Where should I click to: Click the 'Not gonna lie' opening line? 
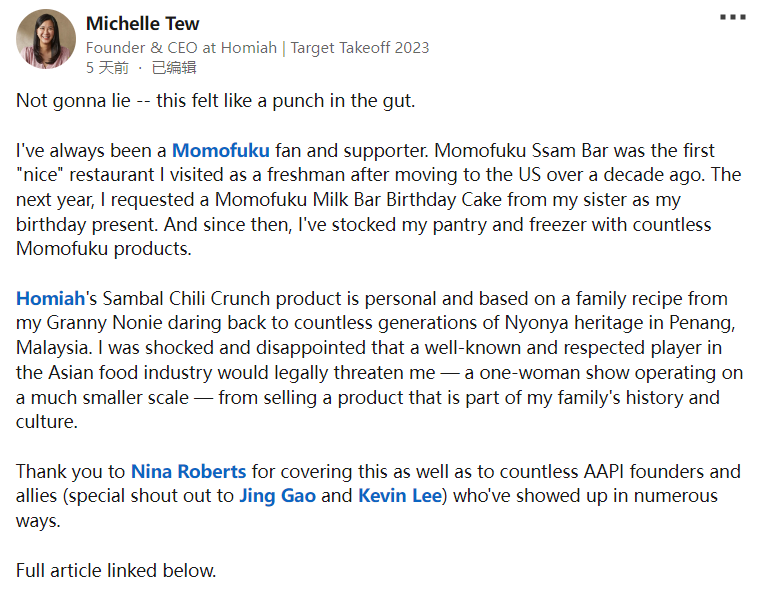(x=216, y=101)
